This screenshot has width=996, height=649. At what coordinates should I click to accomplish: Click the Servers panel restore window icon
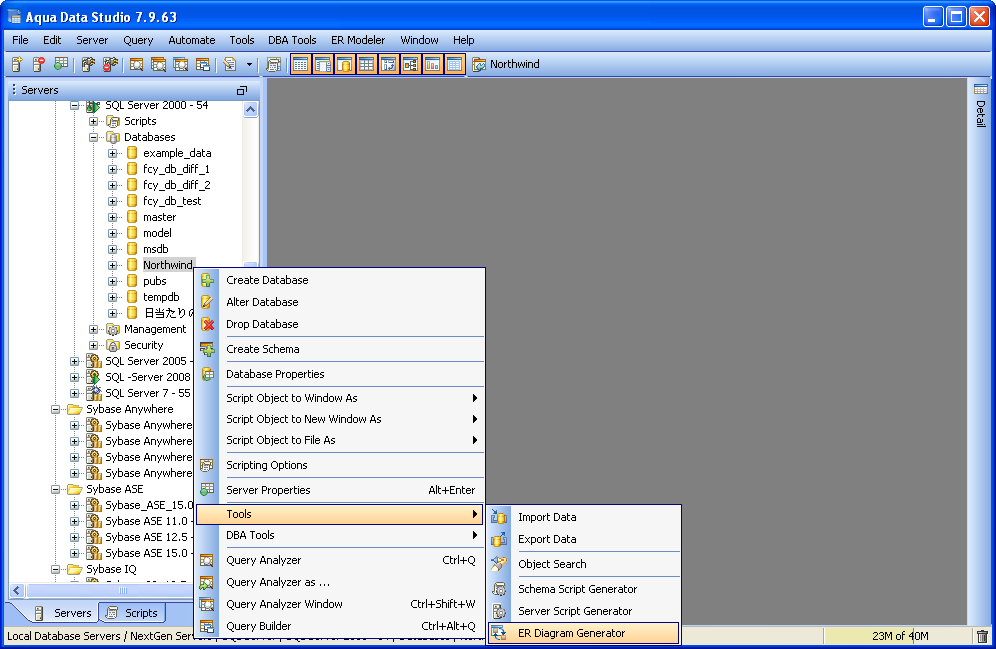point(241,90)
